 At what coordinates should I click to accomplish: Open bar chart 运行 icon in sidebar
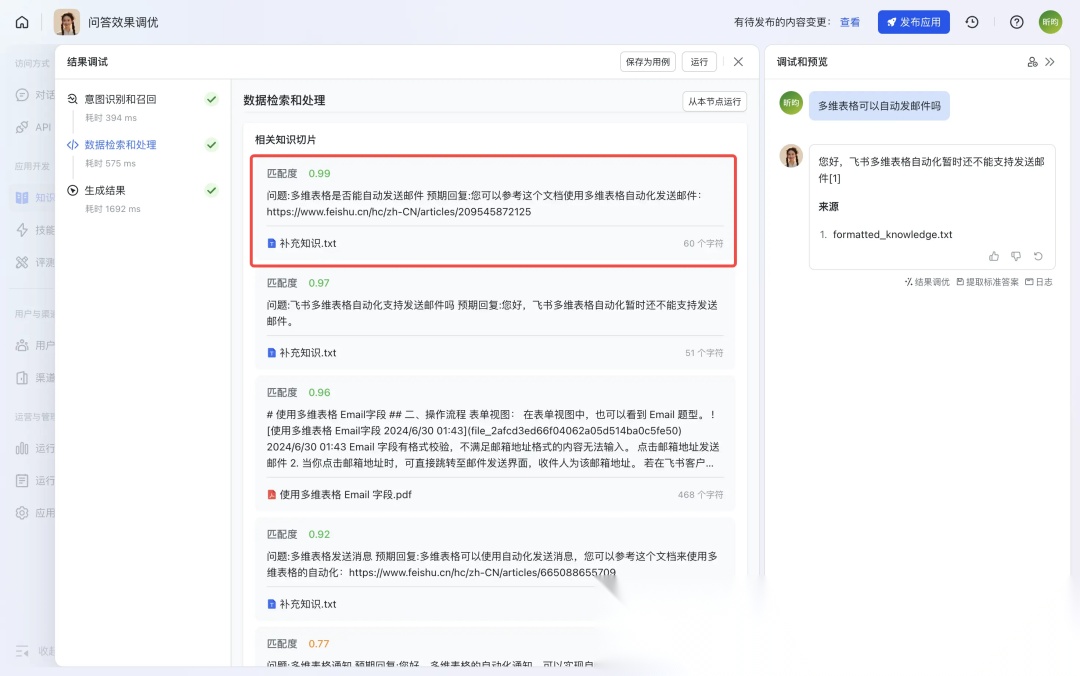tap(22, 448)
